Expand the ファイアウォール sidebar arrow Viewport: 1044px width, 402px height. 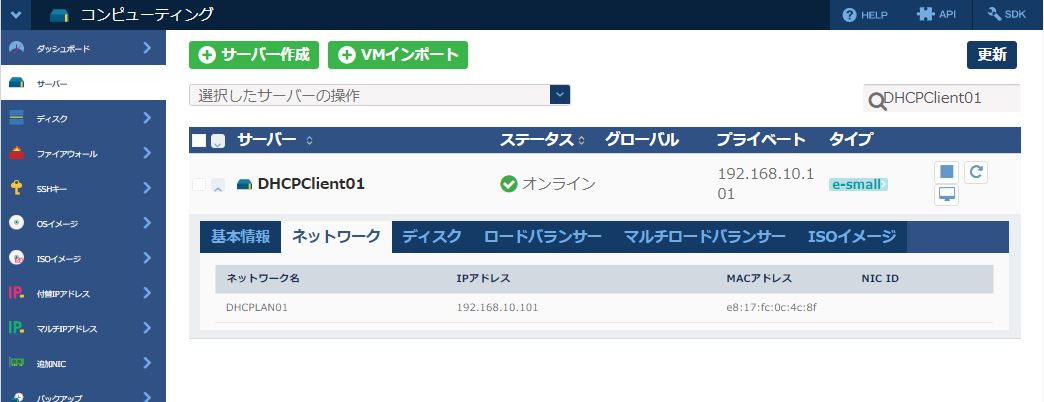tap(147, 153)
